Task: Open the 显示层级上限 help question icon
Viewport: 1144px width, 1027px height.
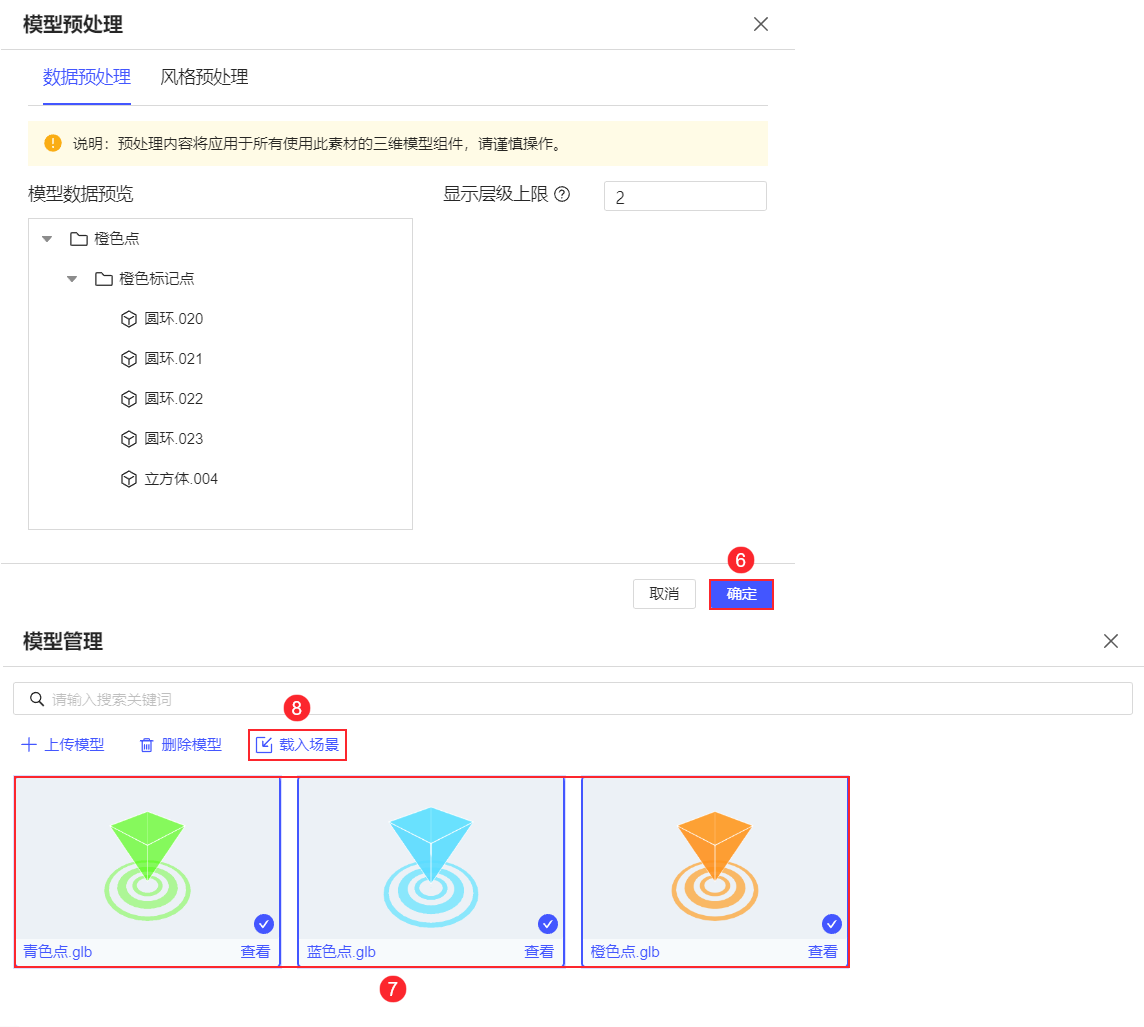Action: tap(562, 194)
